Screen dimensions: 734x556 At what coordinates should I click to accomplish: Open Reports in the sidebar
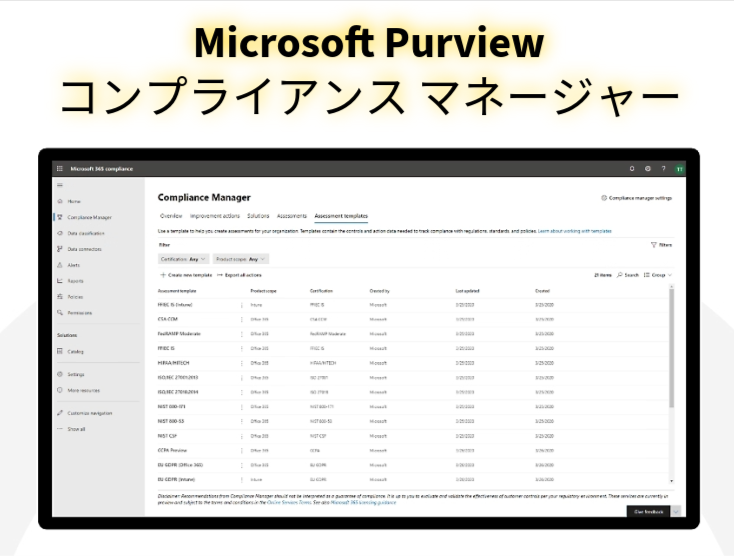click(75, 281)
